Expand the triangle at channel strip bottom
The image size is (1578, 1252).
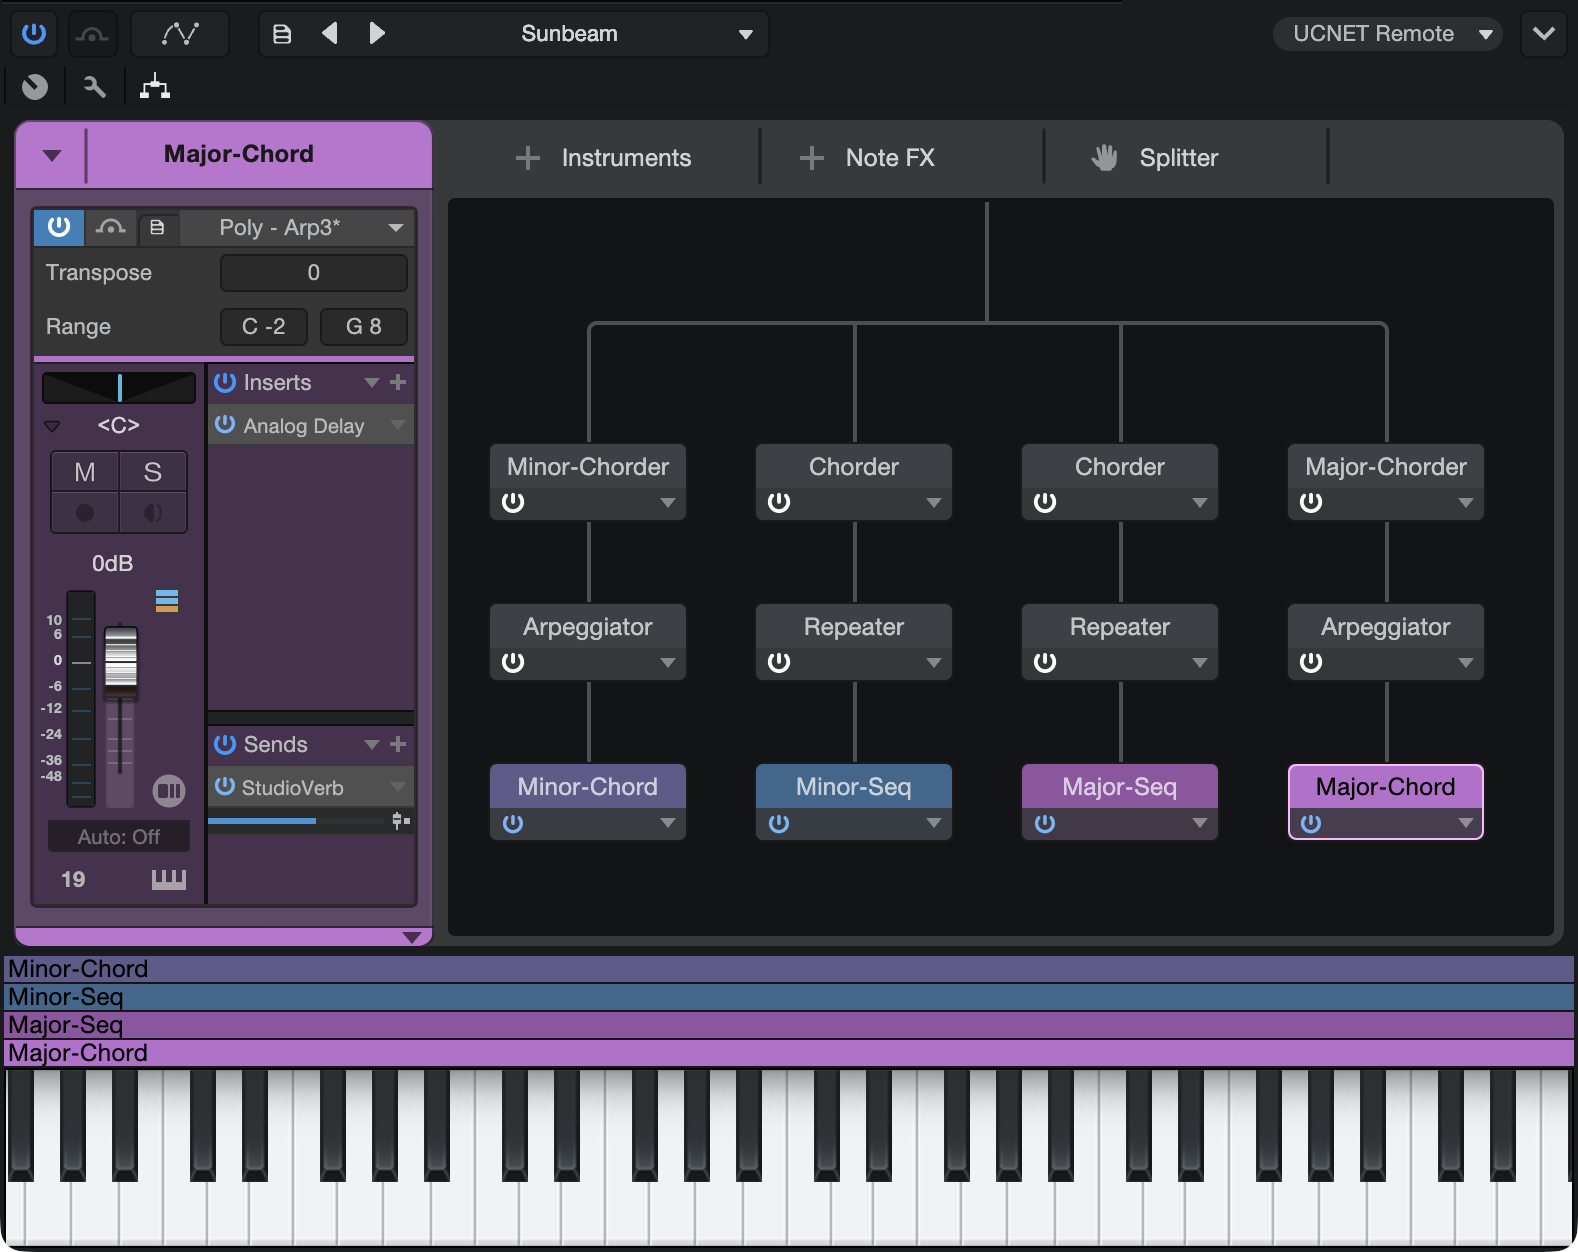[412, 937]
